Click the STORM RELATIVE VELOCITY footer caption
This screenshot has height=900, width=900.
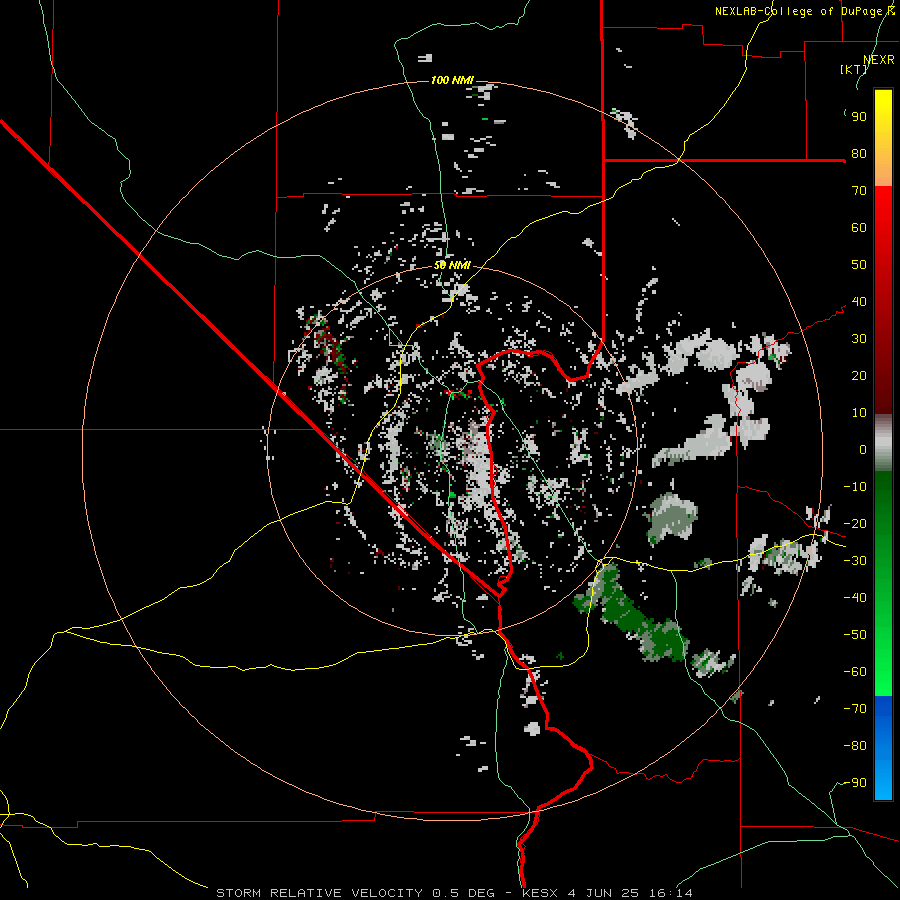(454, 893)
